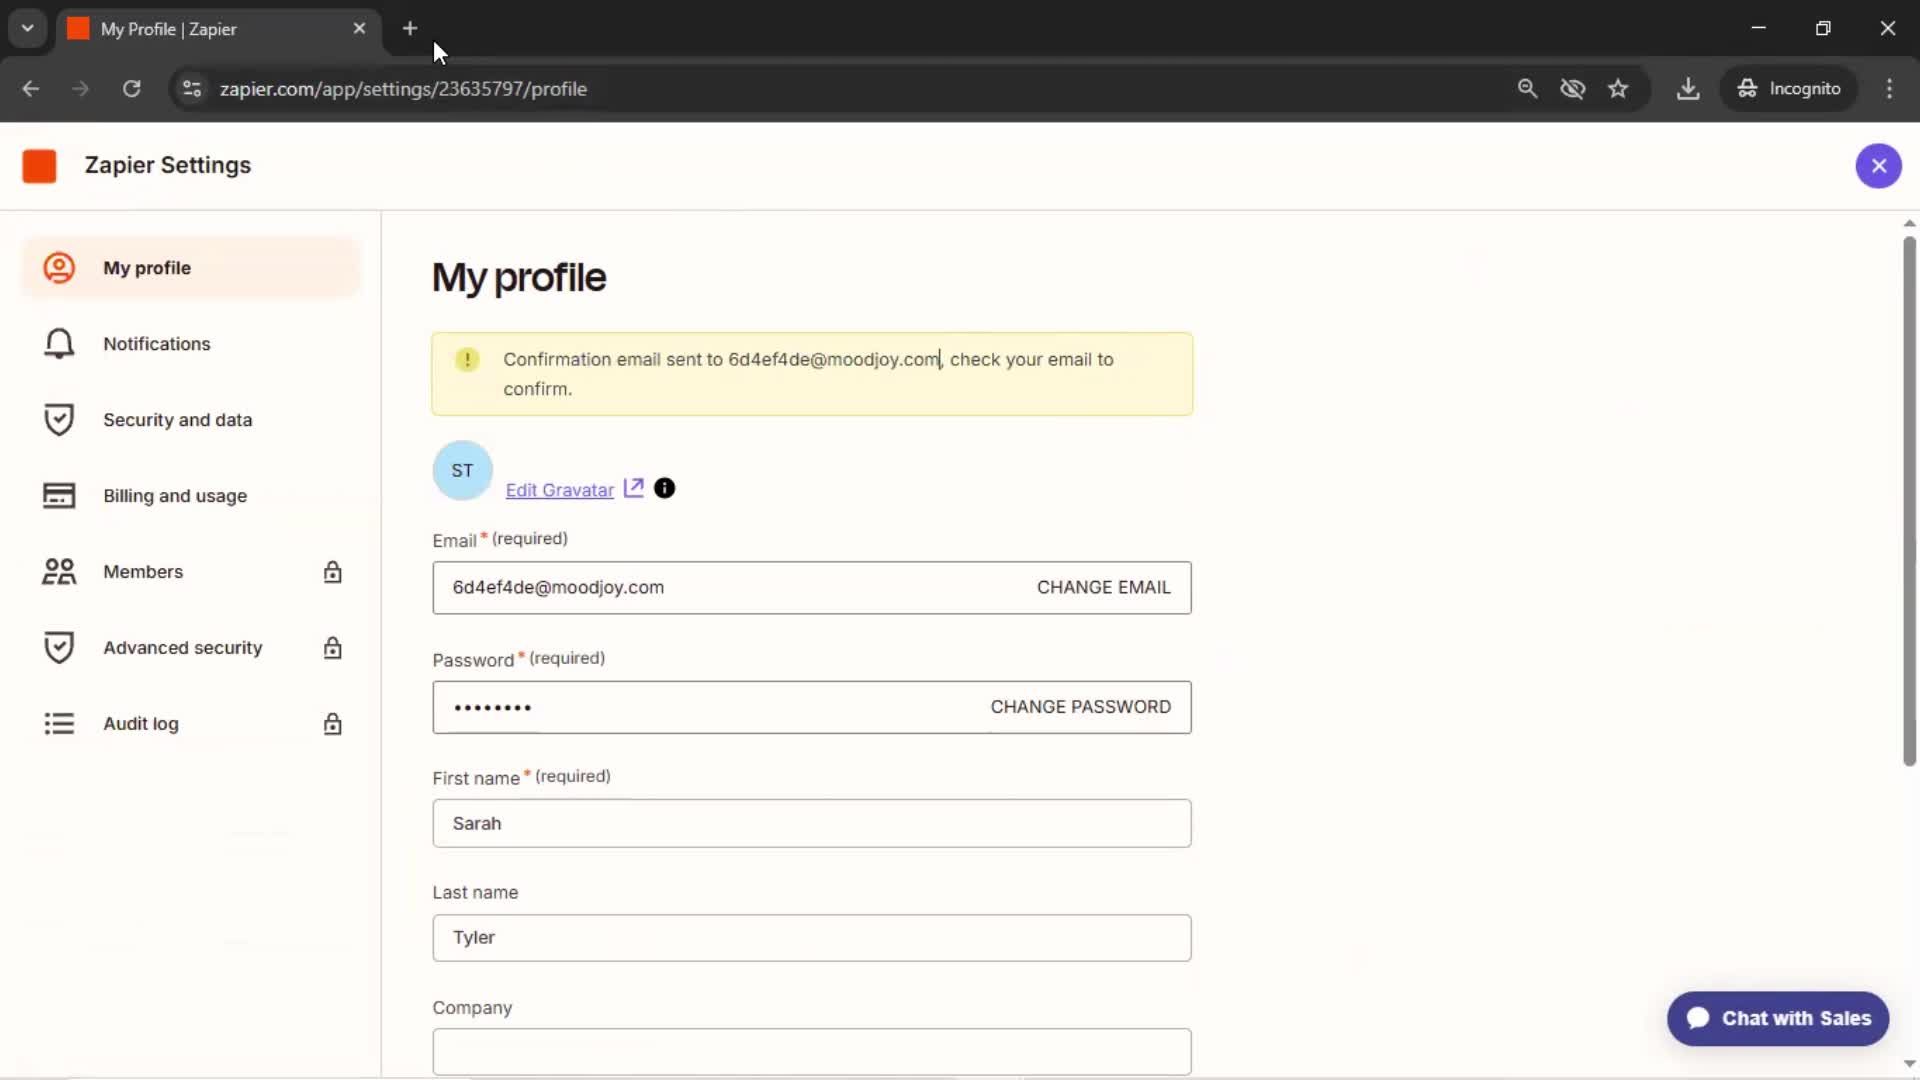Click the external link icon after Gravatar
Image resolution: width=1920 pixels, height=1080 pixels.
[x=634, y=488]
